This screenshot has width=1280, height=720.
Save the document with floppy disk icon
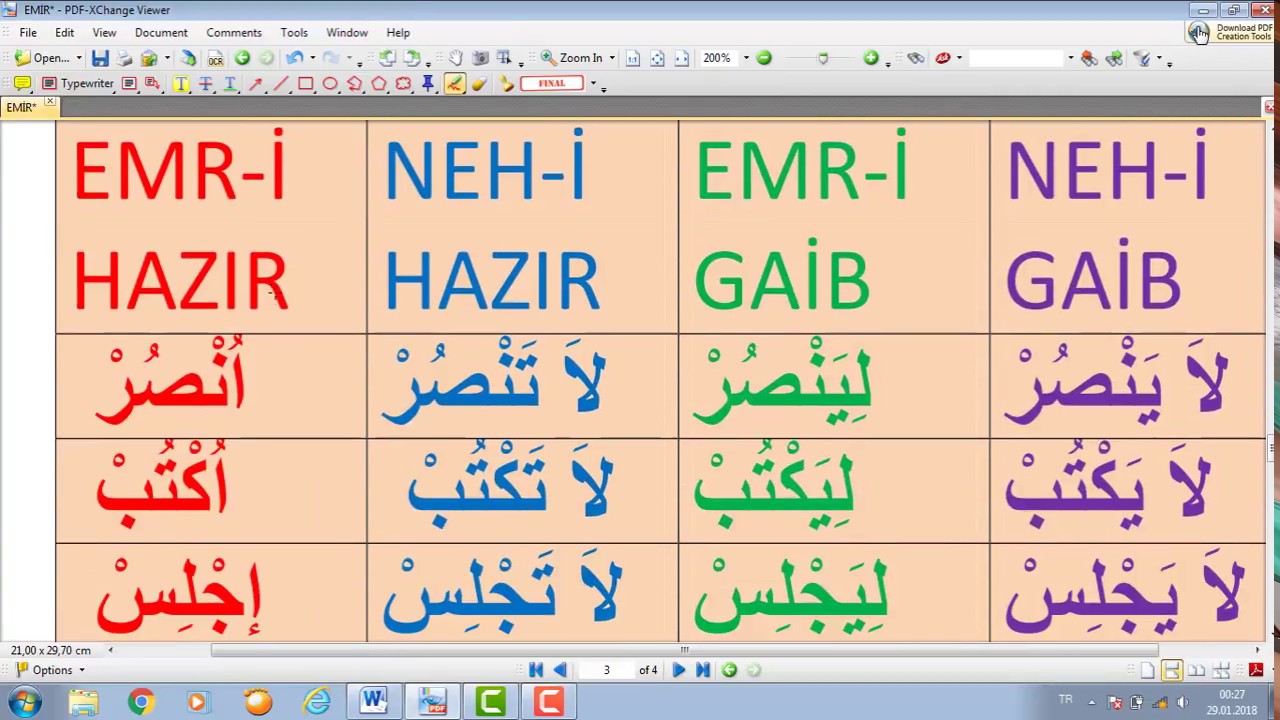tap(100, 58)
